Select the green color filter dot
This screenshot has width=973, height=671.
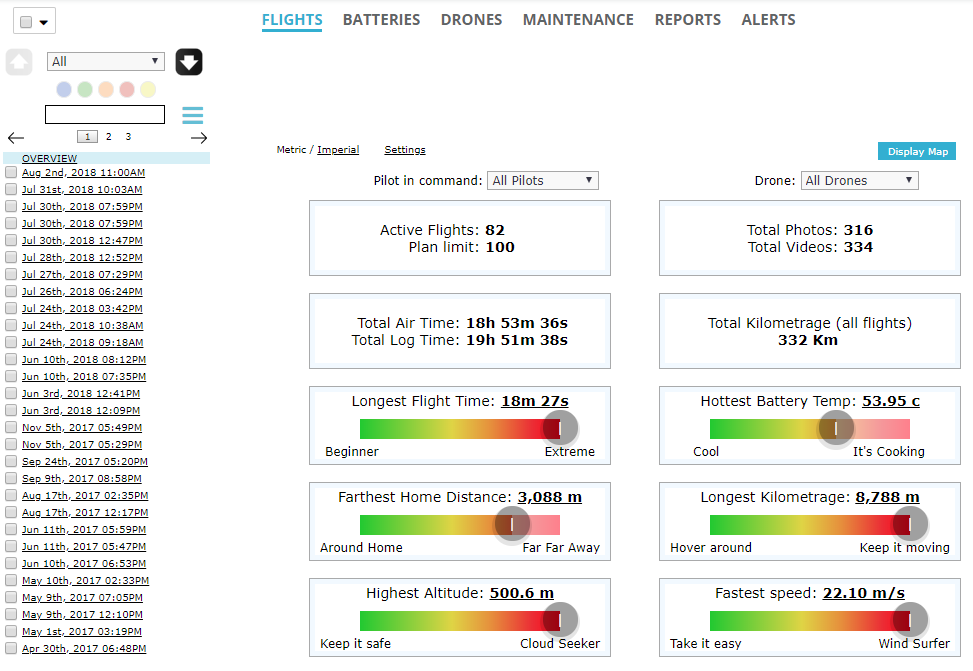pyautogui.click(x=85, y=89)
